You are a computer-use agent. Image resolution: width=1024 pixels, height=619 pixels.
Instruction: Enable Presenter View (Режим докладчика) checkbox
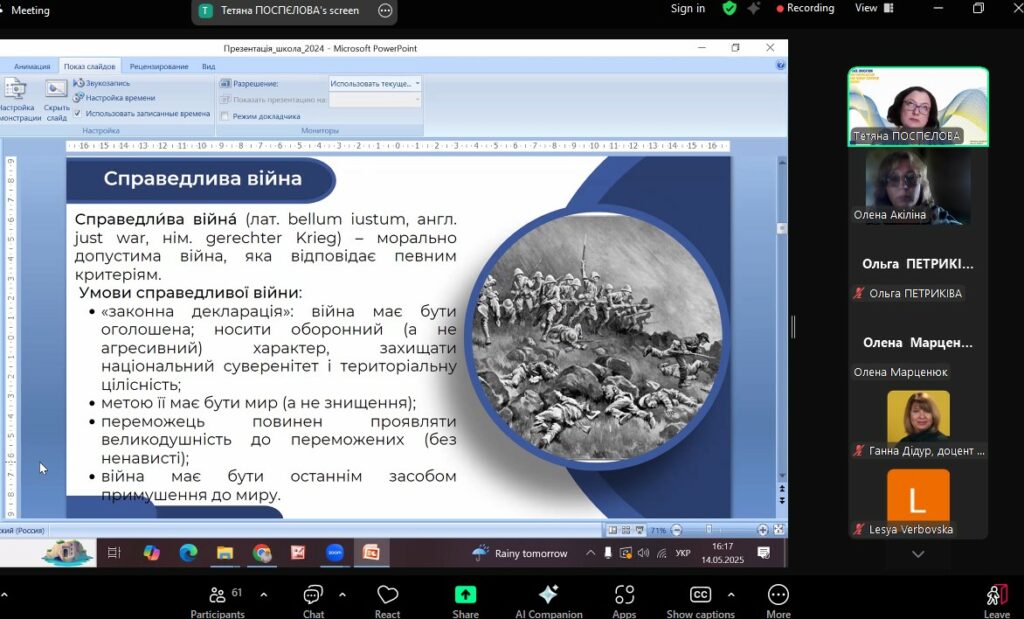pyautogui.click(x=225, y=116)
